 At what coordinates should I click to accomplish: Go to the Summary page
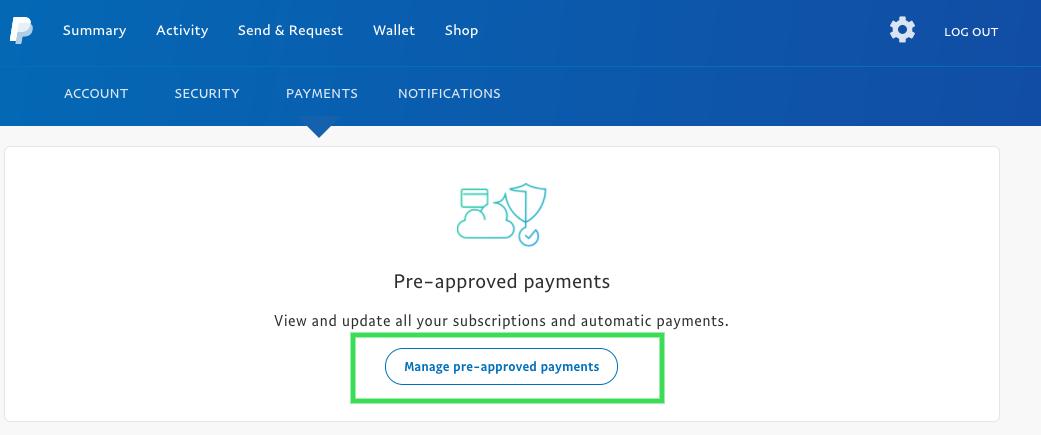[94, 31]
